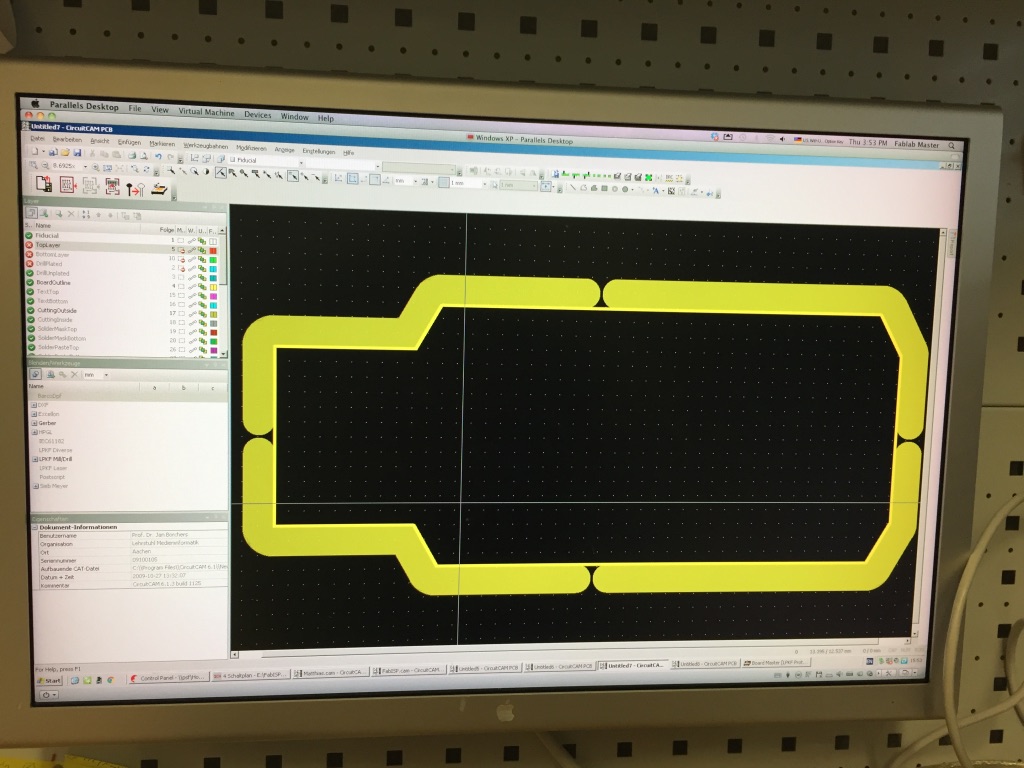This screenshot has height=768, width=1024.
Task: Click the Open folder icon in the toolbar
Action: [65, 152]
